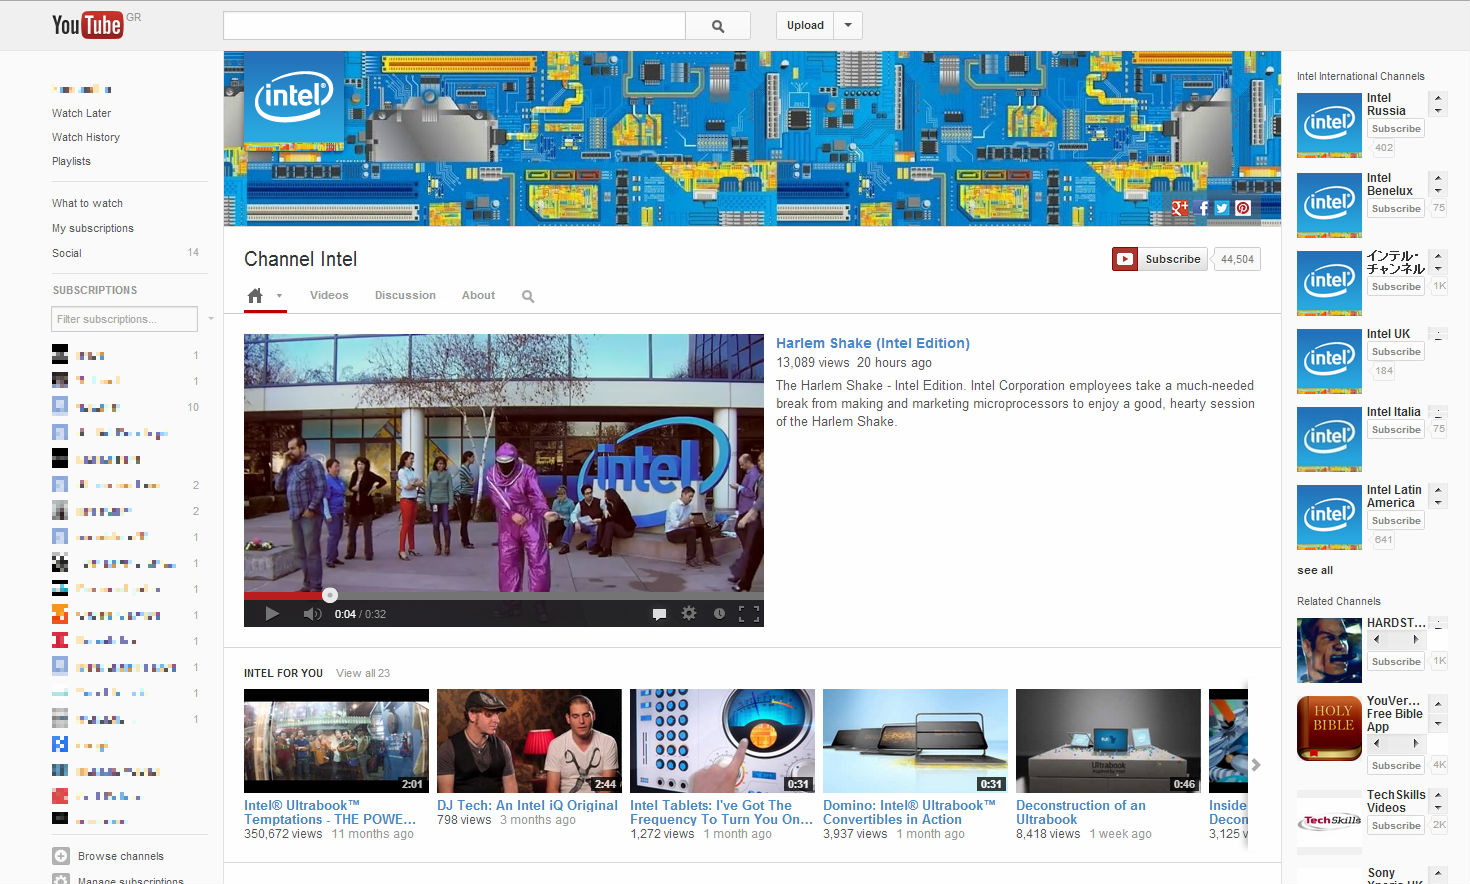This screenshot has width=1470, height=884.
Task: Click the Google+ icon on the banner
Action: coord(1180,208)
